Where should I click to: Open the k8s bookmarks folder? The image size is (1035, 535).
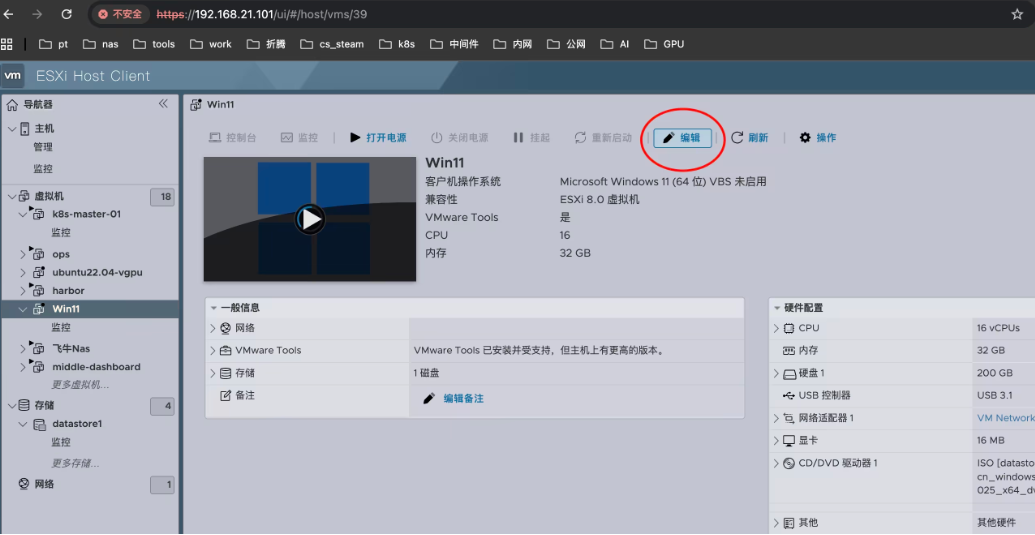click(397, 44)
